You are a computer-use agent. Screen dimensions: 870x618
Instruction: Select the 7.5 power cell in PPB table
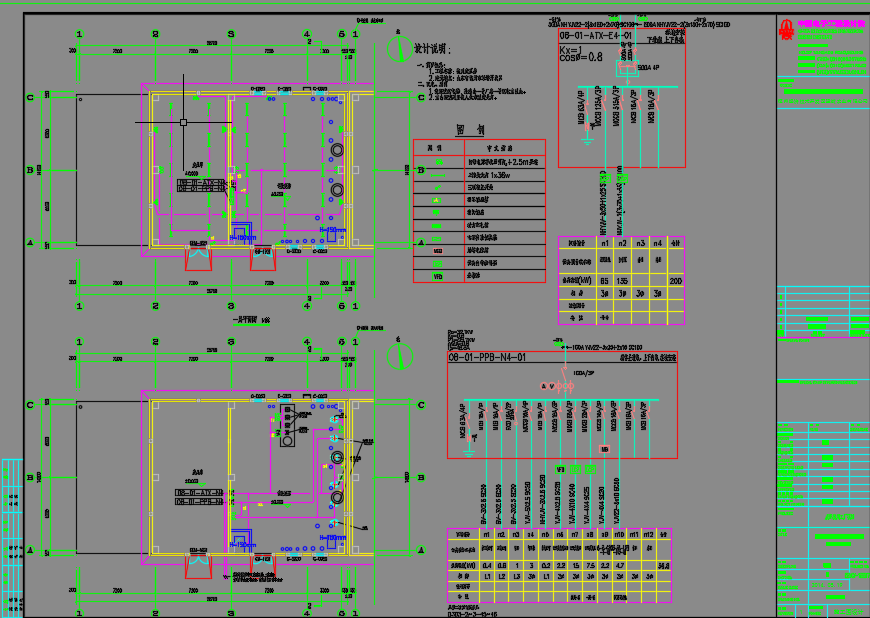[589, 565]
